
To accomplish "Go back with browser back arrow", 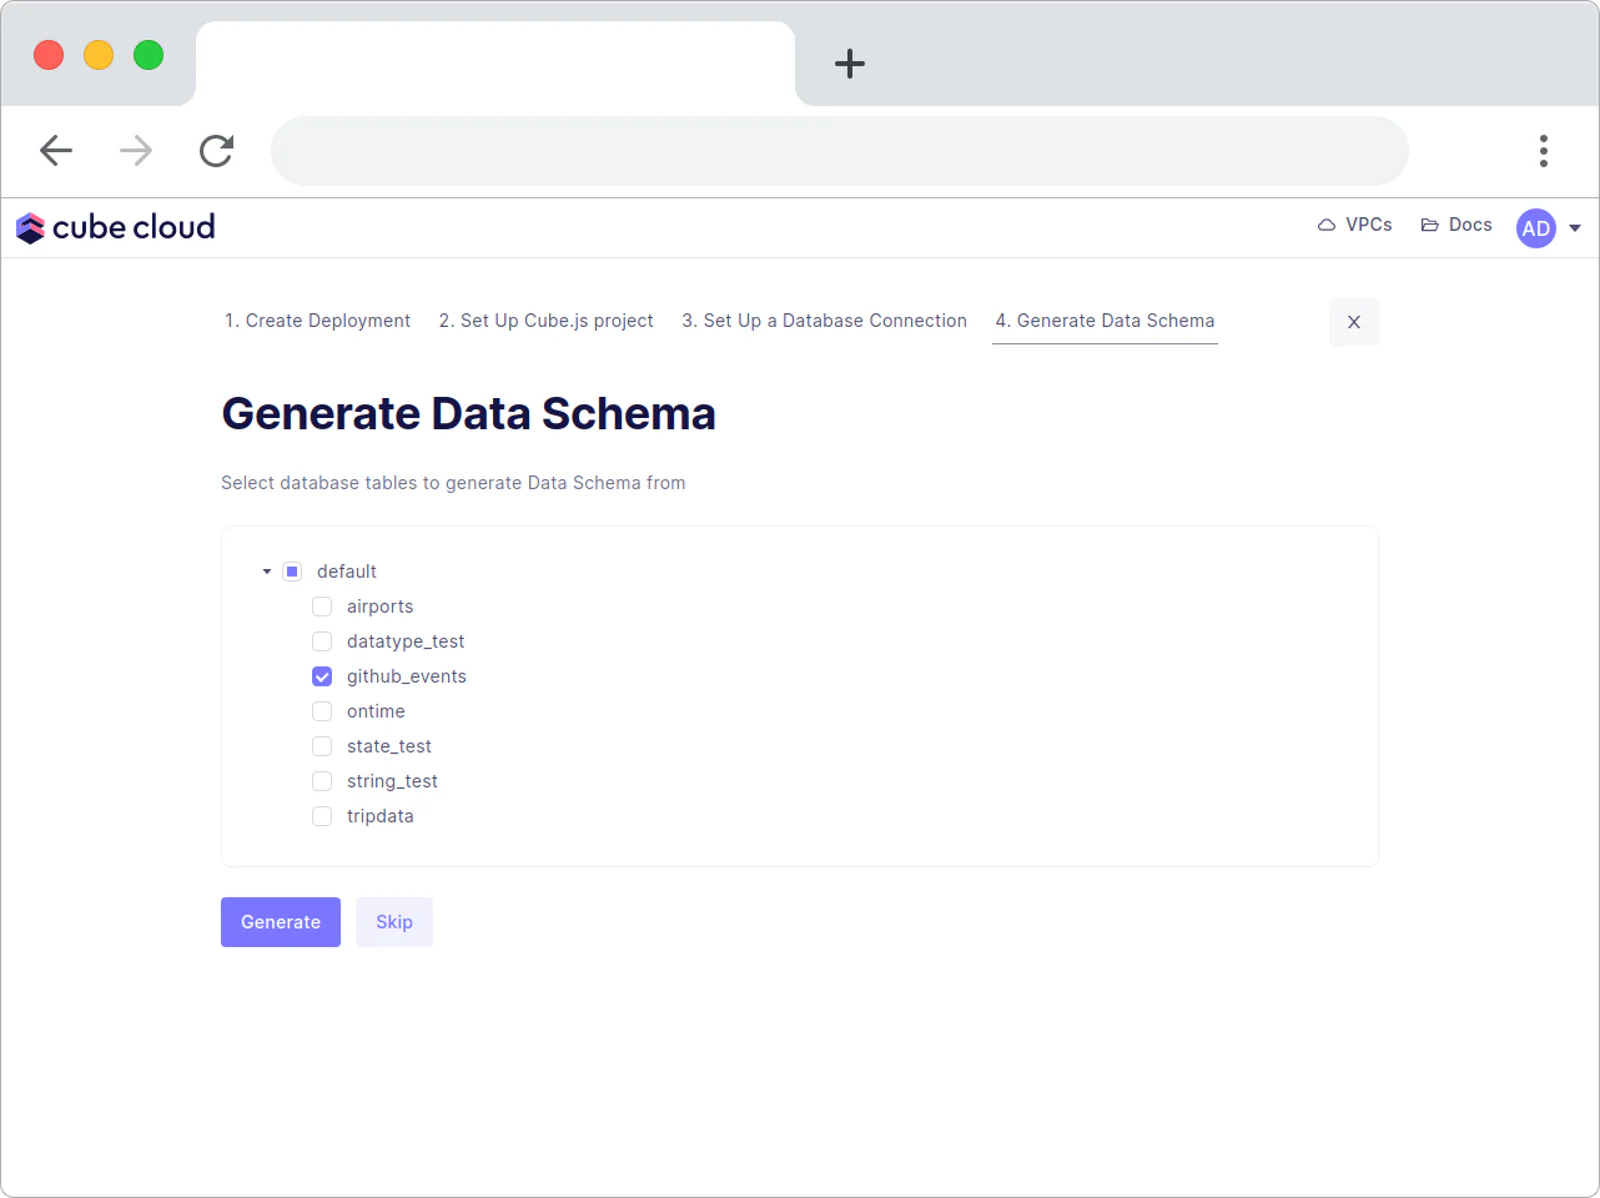I will 56,151.
